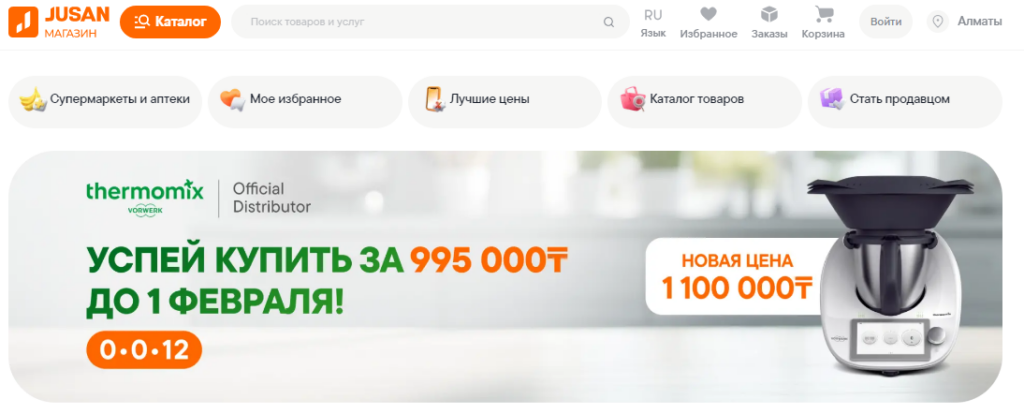Click the Войти login button
This screenshot has width=1024, height=414.
coord(886,22)
